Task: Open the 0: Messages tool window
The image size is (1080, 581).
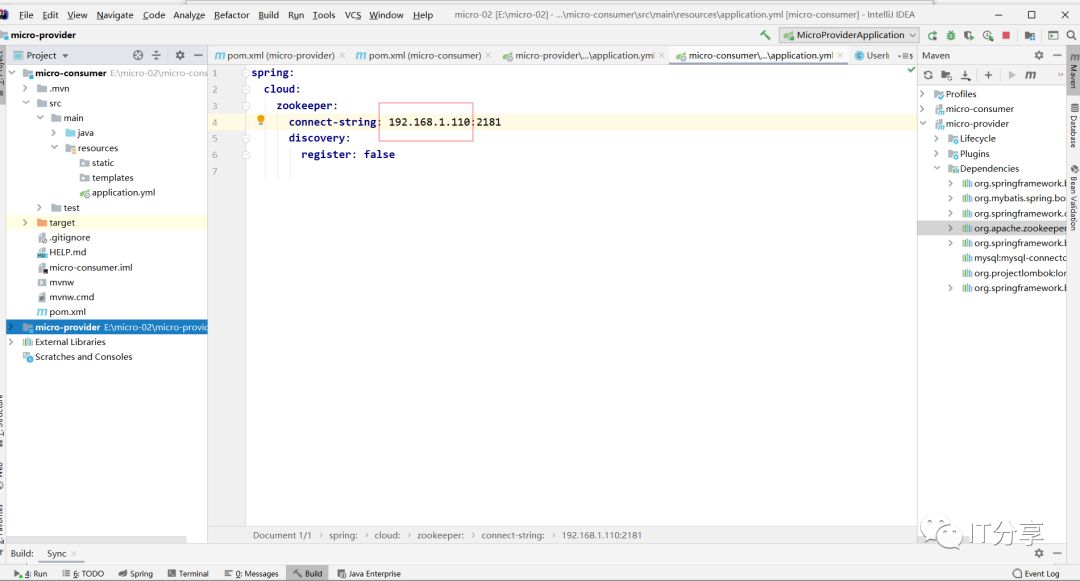Action: coord(251,573)
